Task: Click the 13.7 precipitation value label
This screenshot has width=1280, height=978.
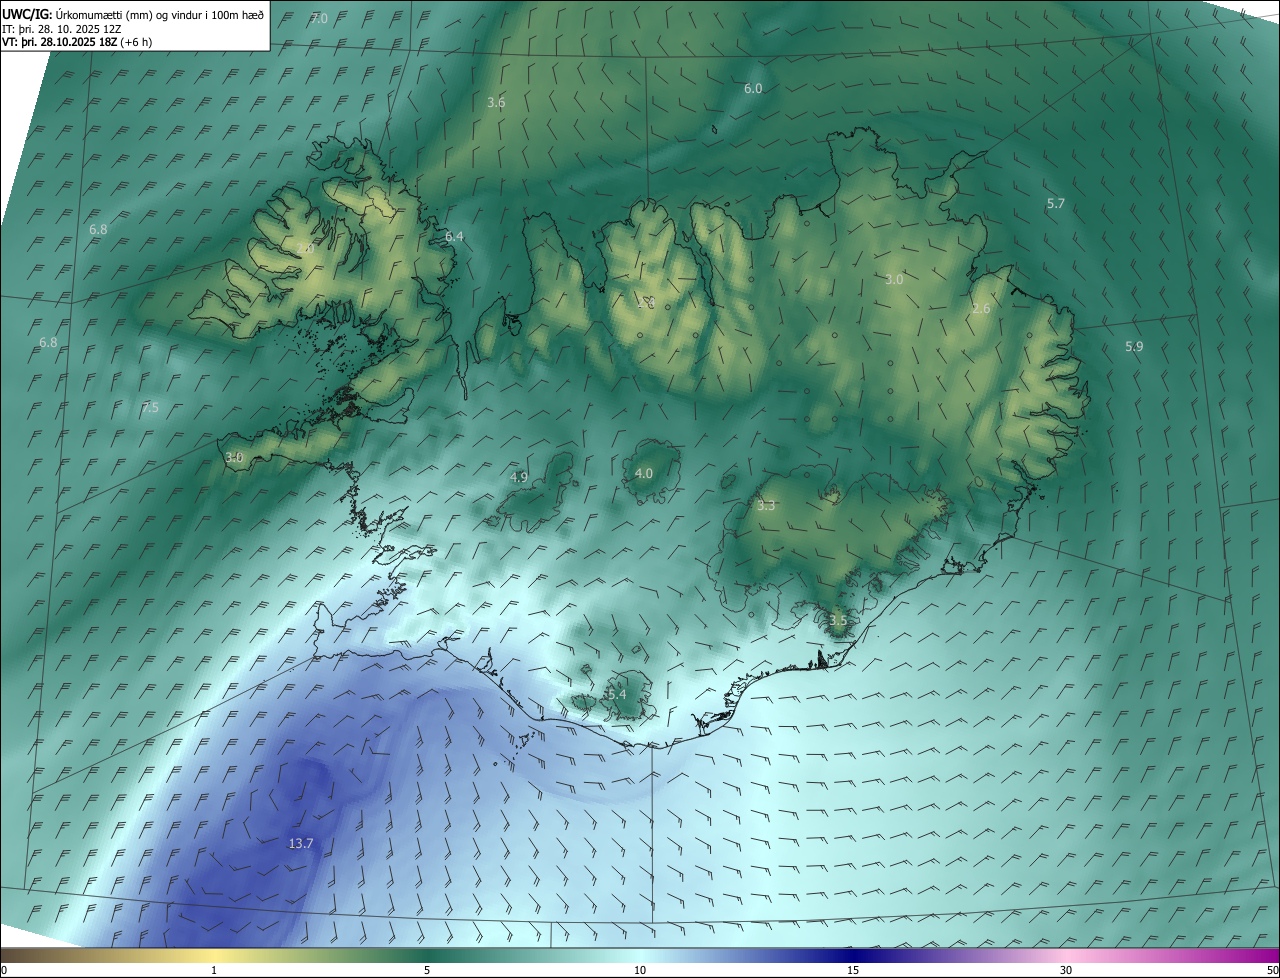Action: click(x=301, y=844)
